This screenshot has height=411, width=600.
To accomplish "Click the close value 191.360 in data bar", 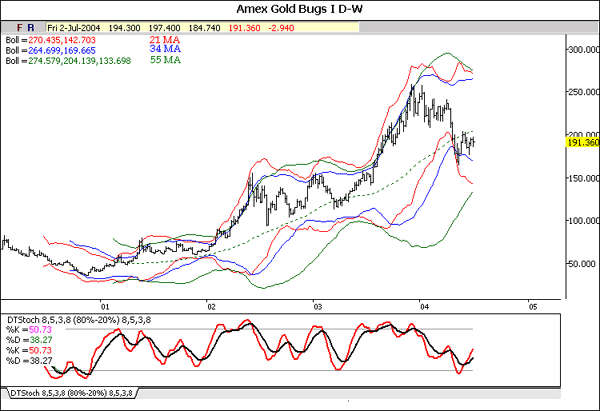I will [x=244, y=28].
